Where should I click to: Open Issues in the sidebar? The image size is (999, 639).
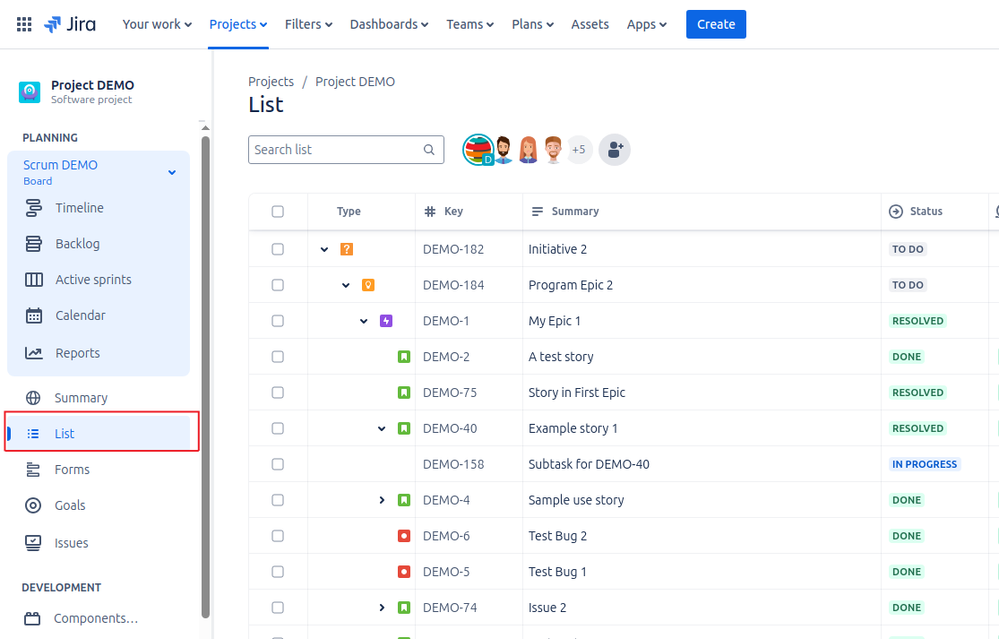(x=71, y=543)
